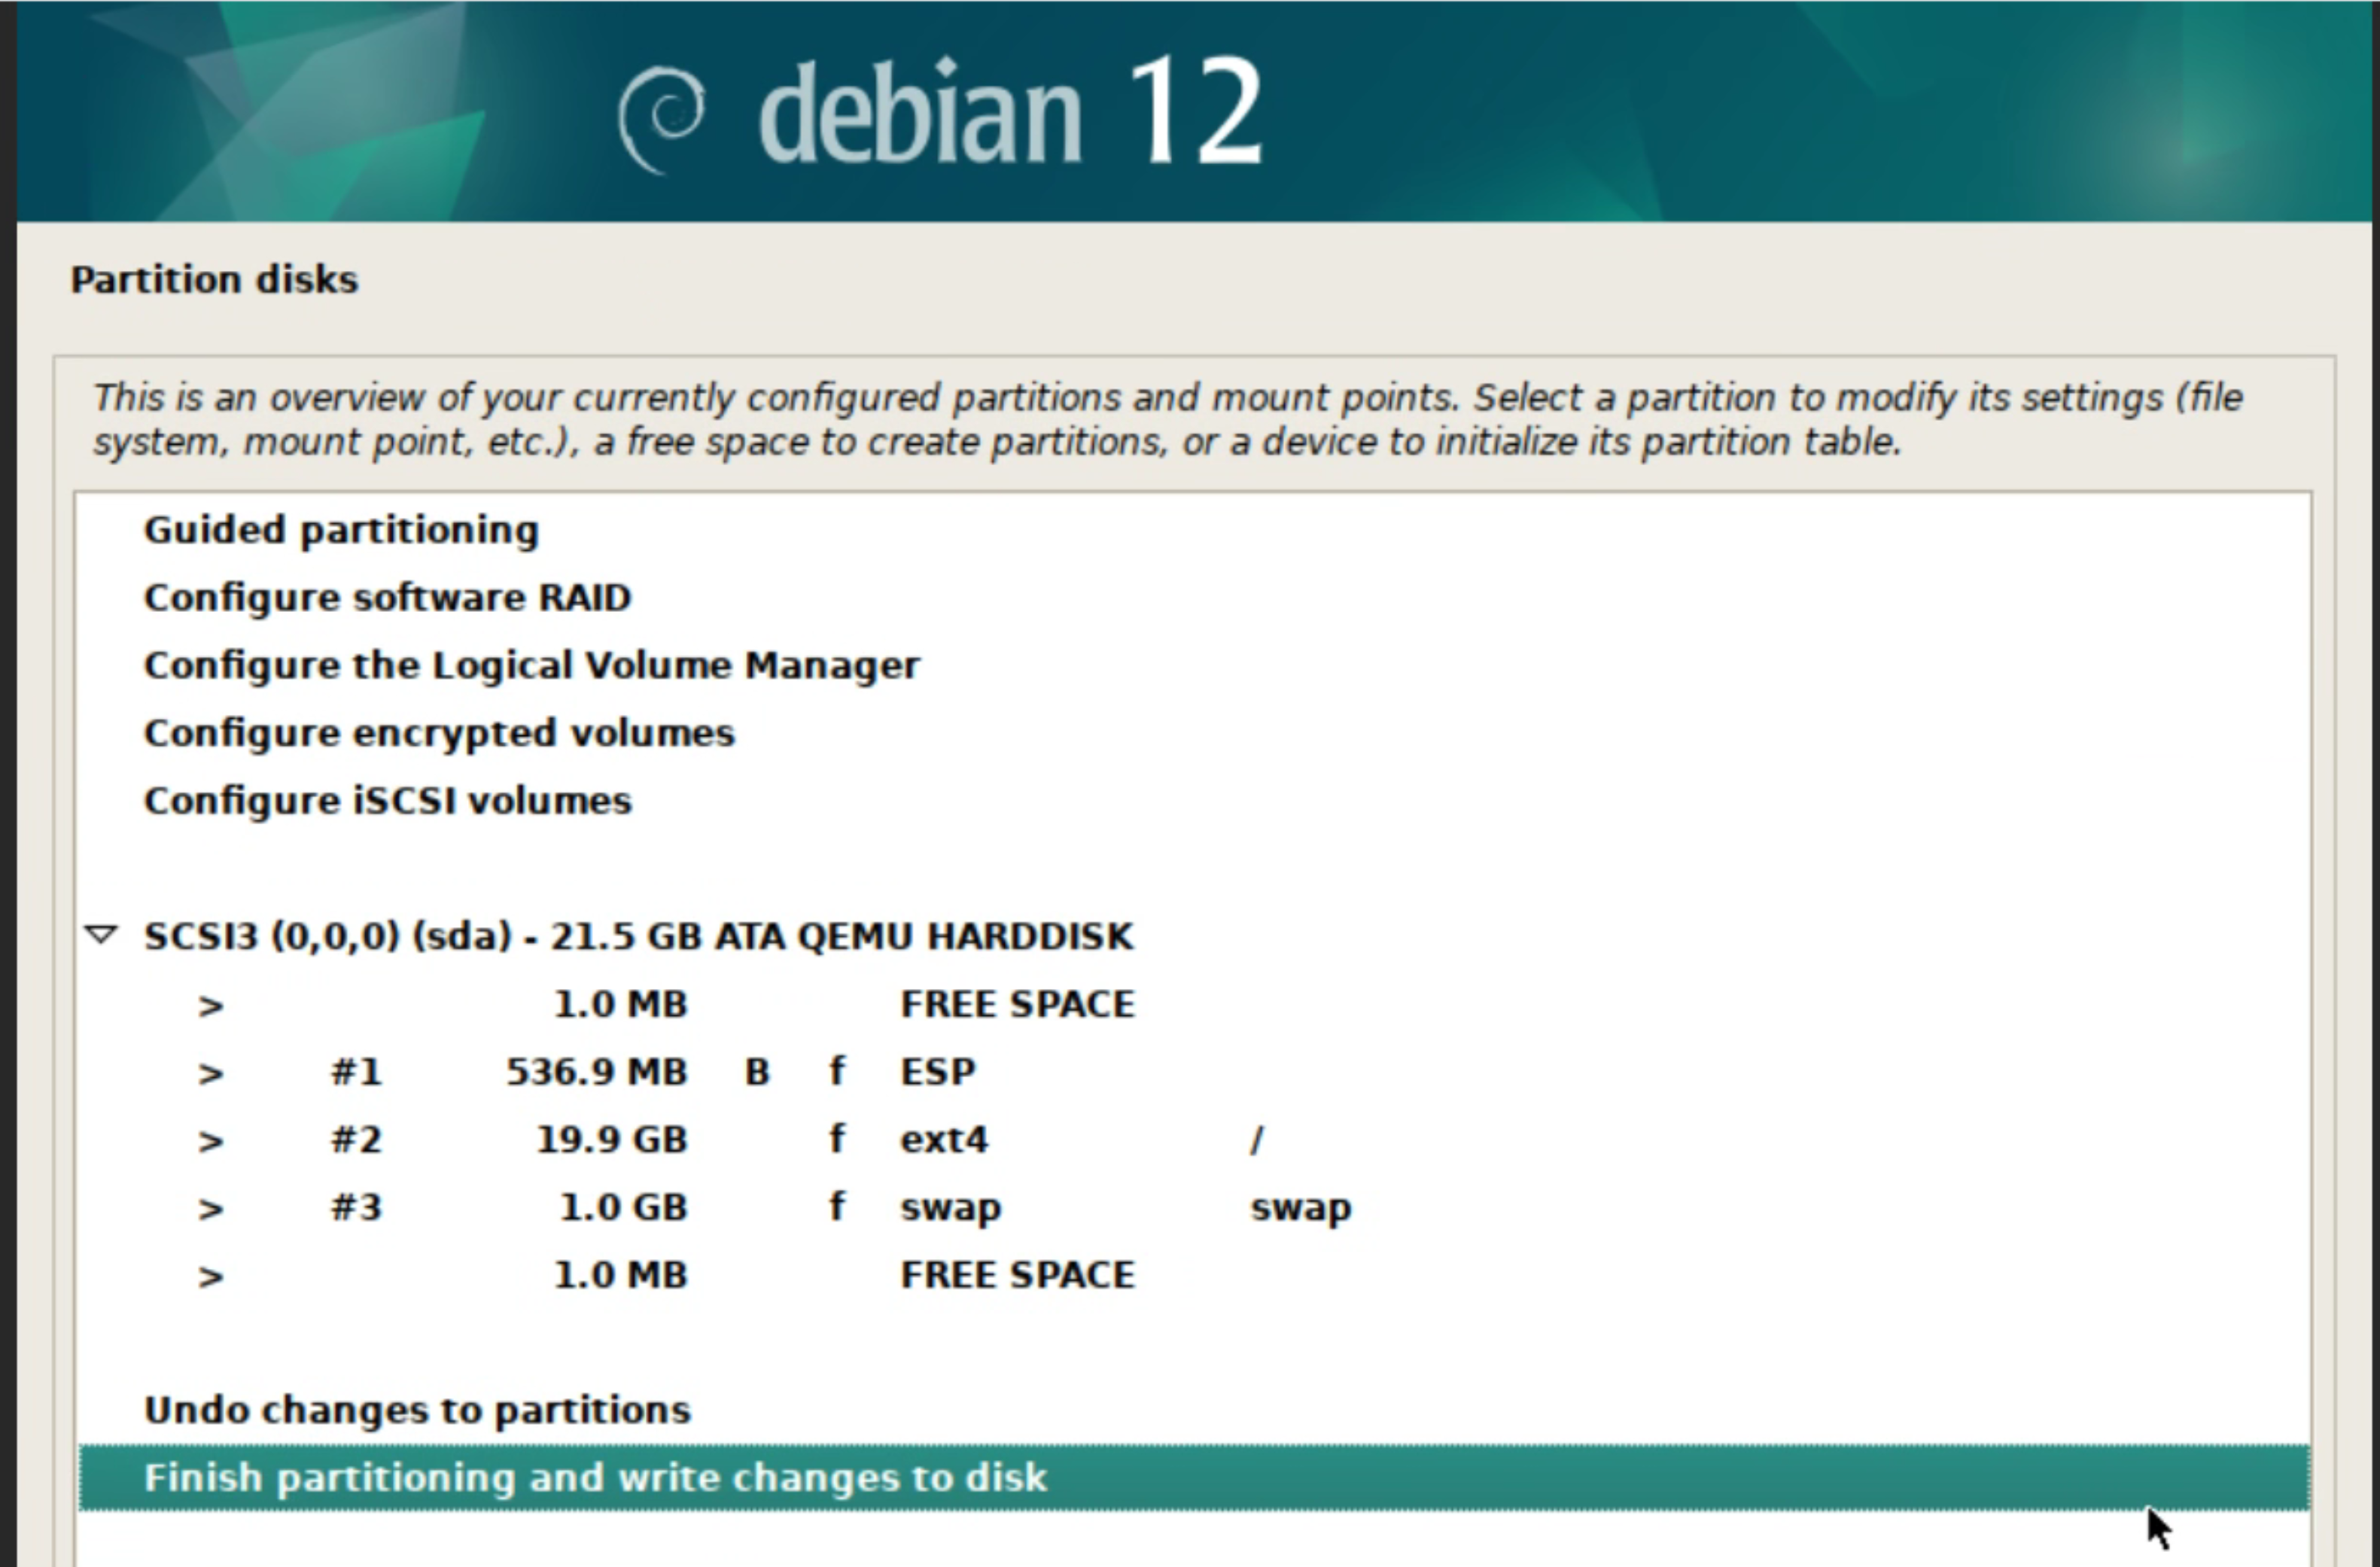Click the f format flag on partition #3
The width and height of the screenshot is (2380, 1567).
(x=837, y=1207)
